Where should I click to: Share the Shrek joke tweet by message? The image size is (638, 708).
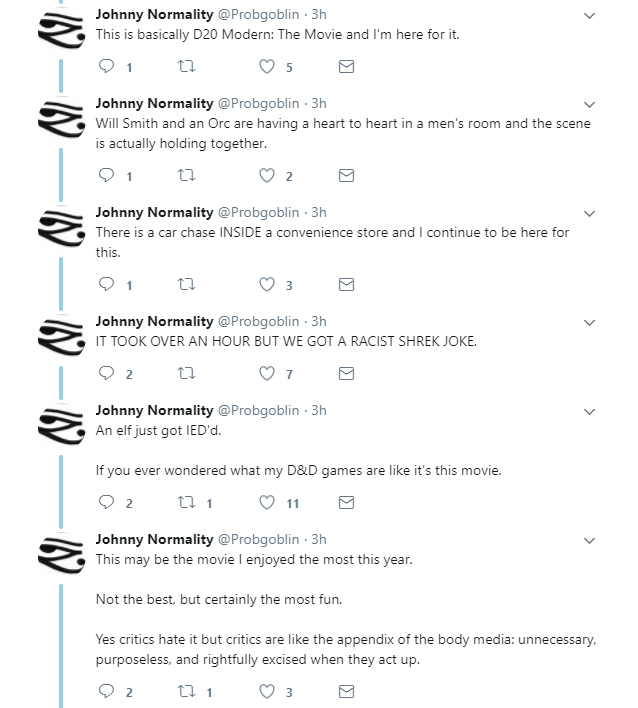coord(346,373)
